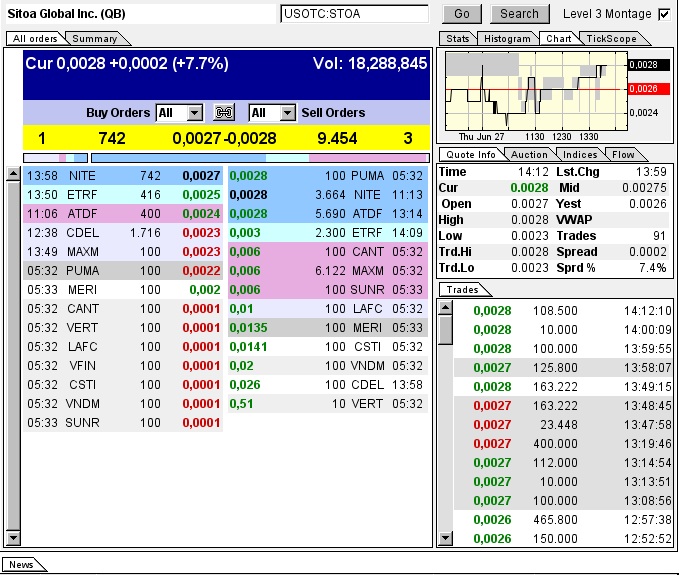Image resolution: width=679 pixels, height=575 pixels.
Task: Click the Search button
Action: pos(520,14)
